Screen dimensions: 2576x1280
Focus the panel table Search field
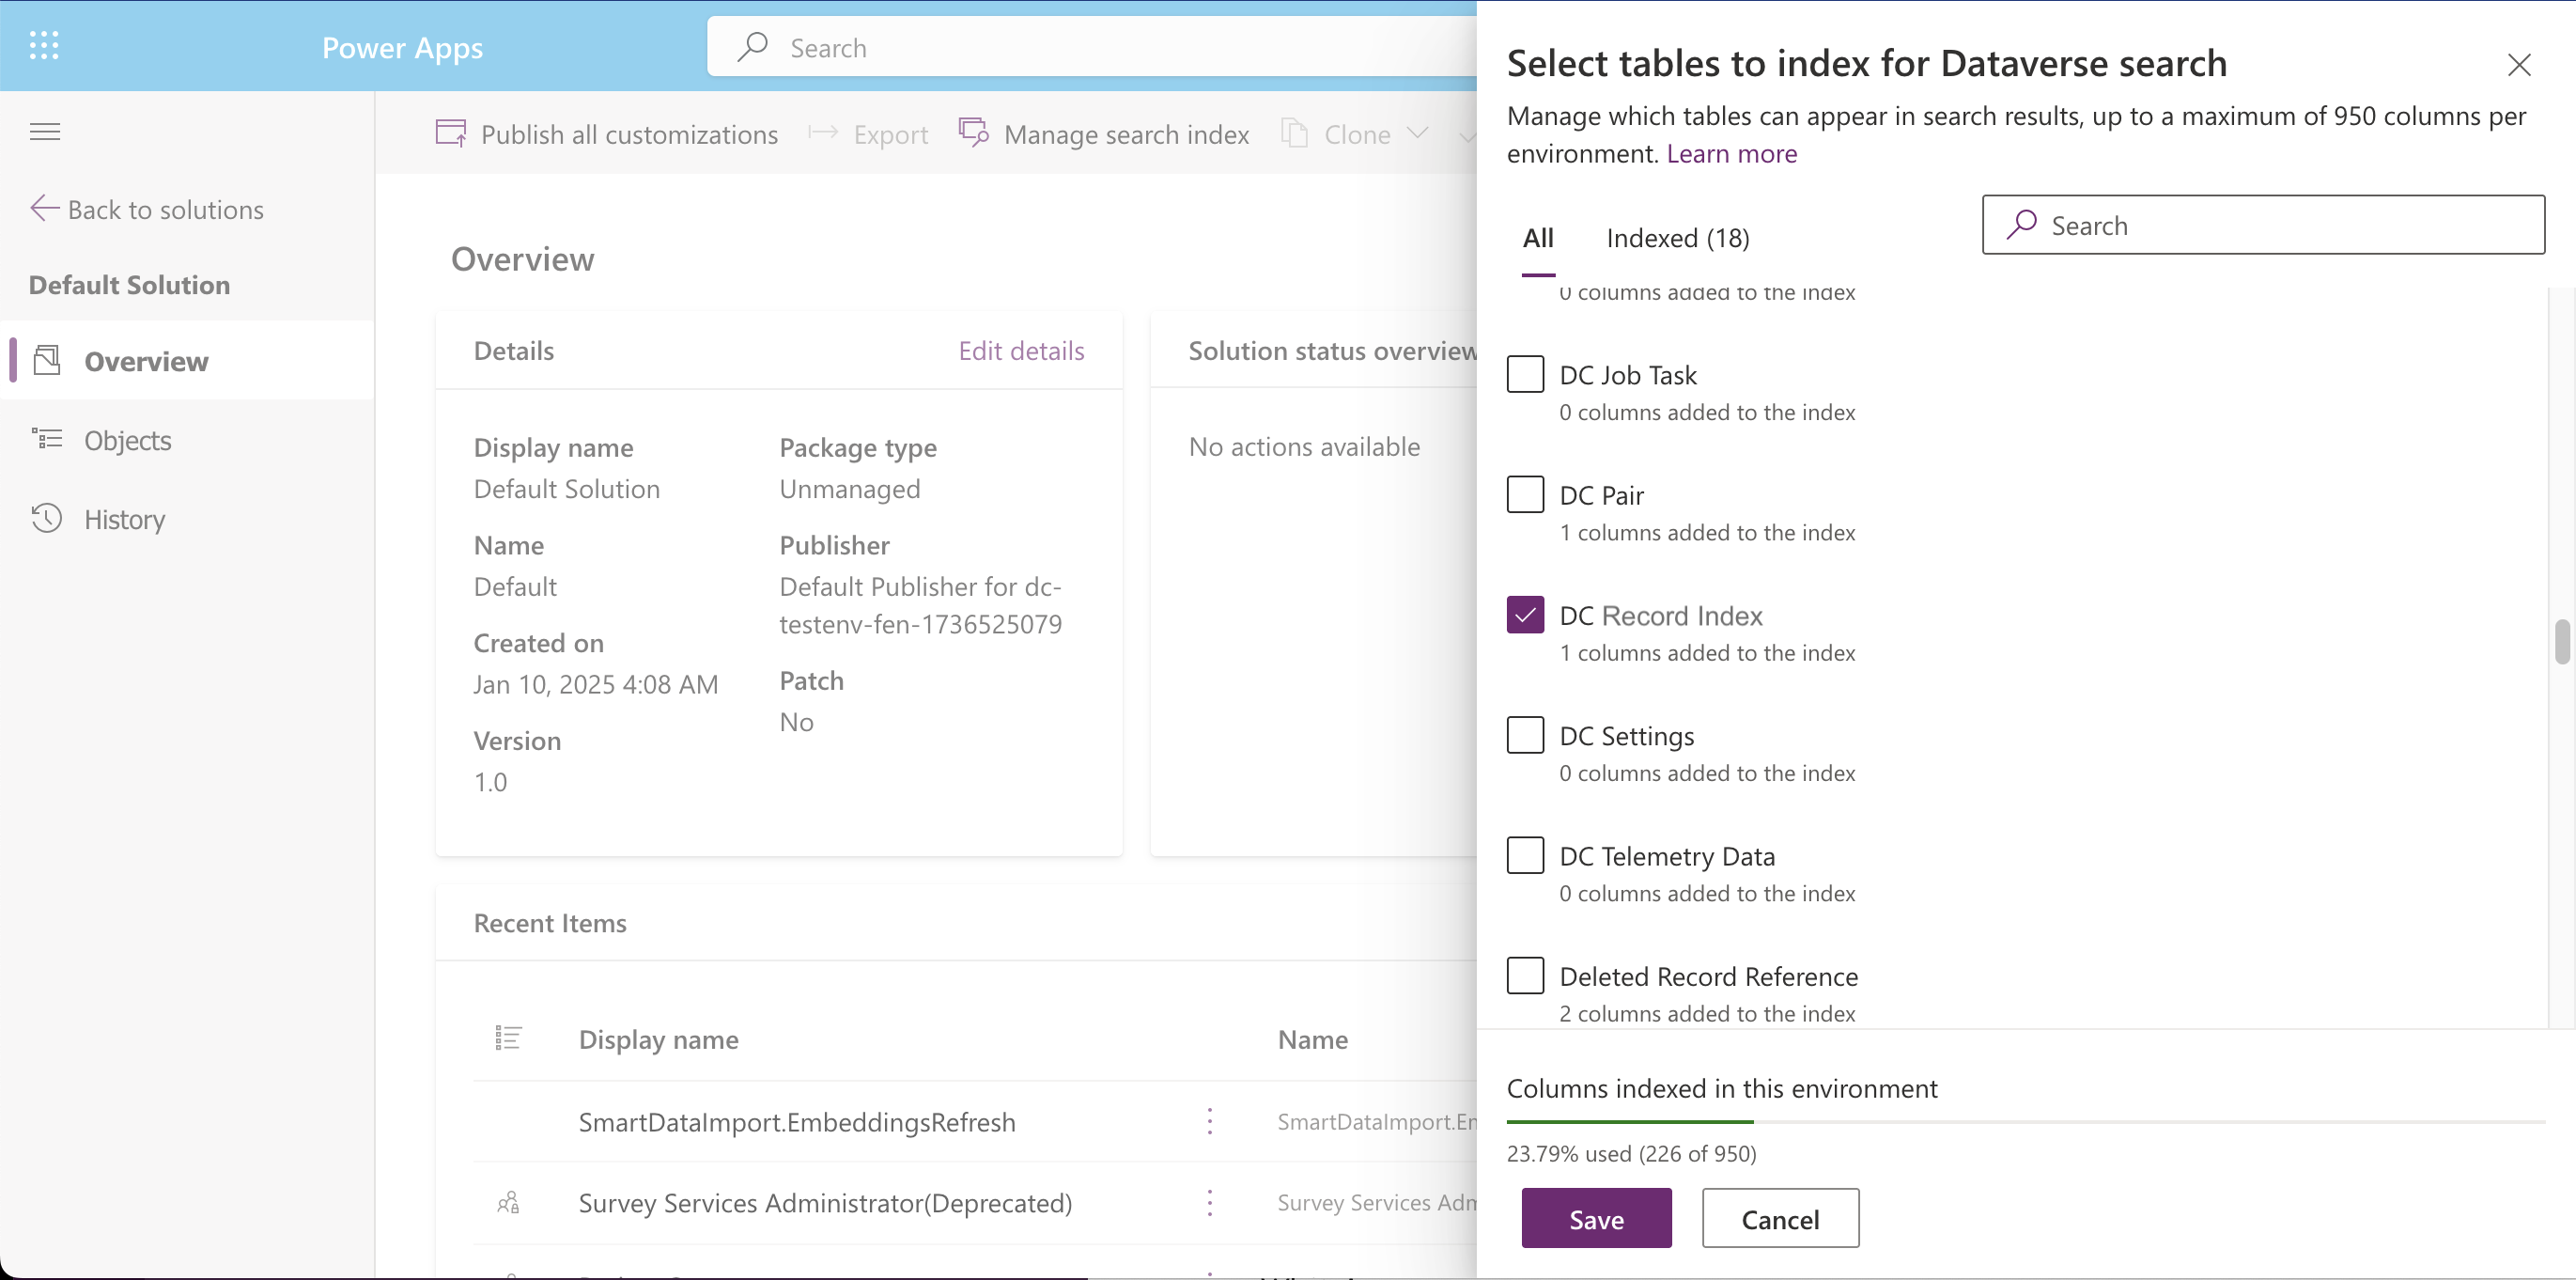pyautogui.click(x=2263, y=224)
